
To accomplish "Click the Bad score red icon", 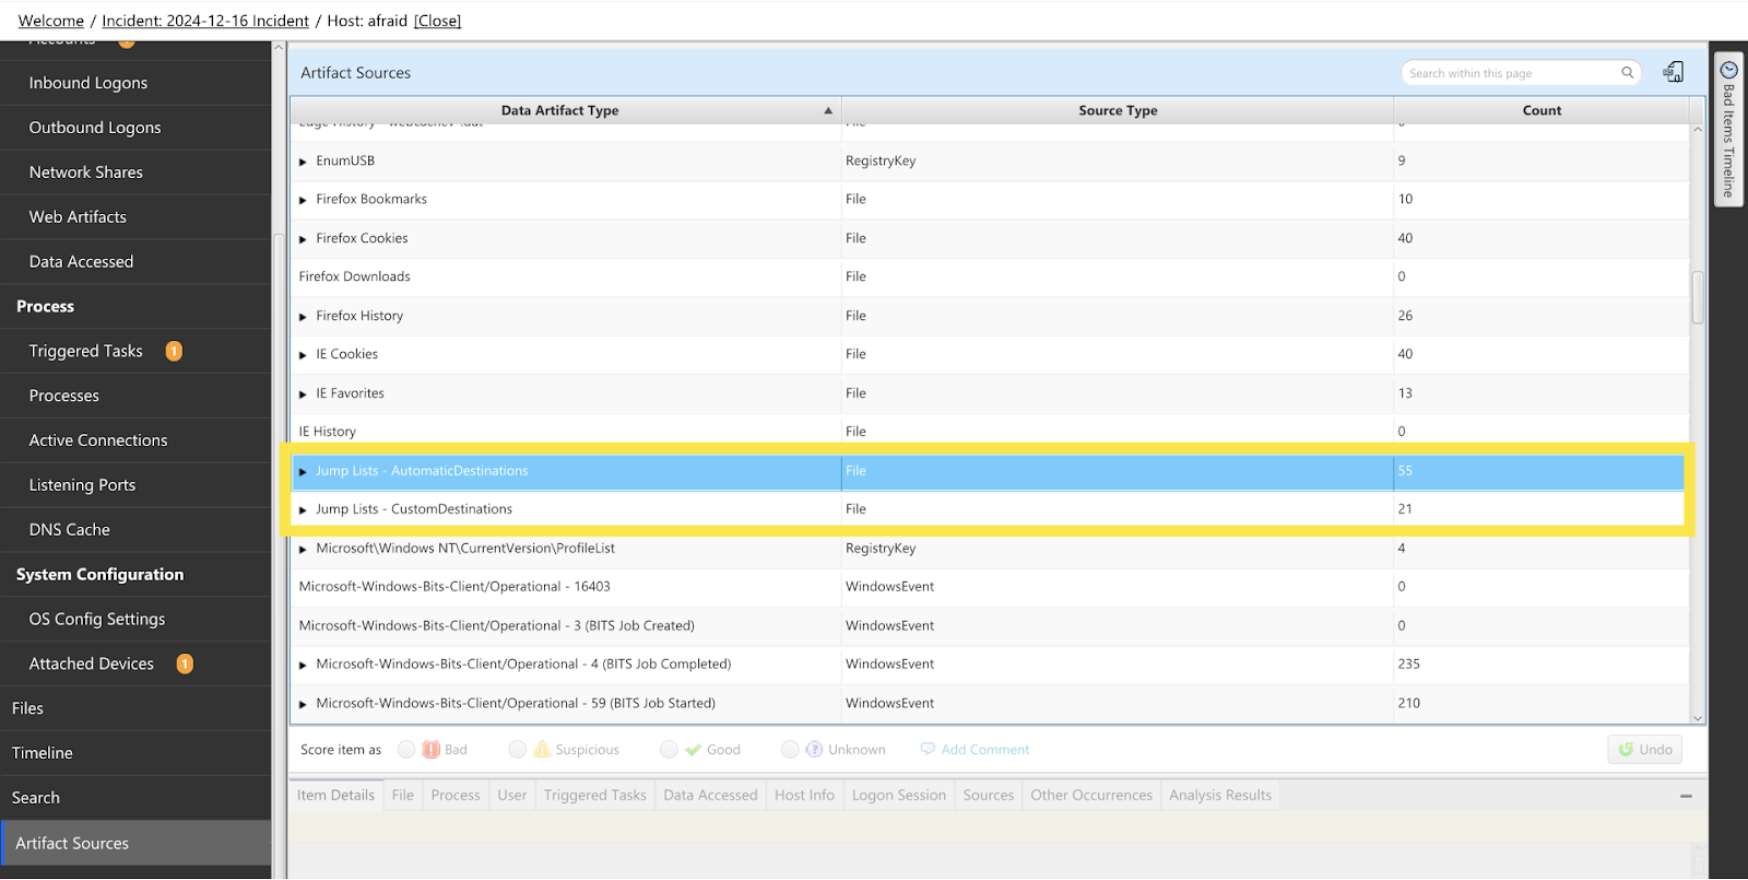I will pyautogui.click(x=431, y=749).
